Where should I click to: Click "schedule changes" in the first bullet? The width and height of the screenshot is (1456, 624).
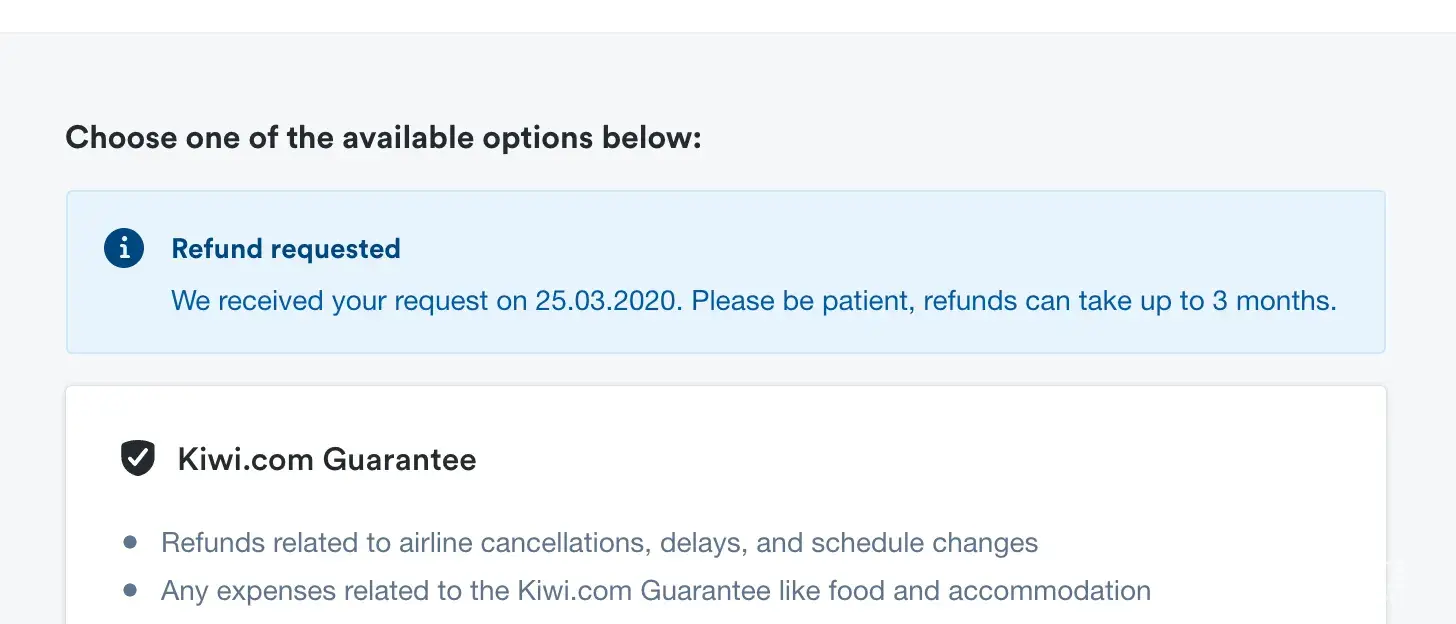[x=924, y=543]
